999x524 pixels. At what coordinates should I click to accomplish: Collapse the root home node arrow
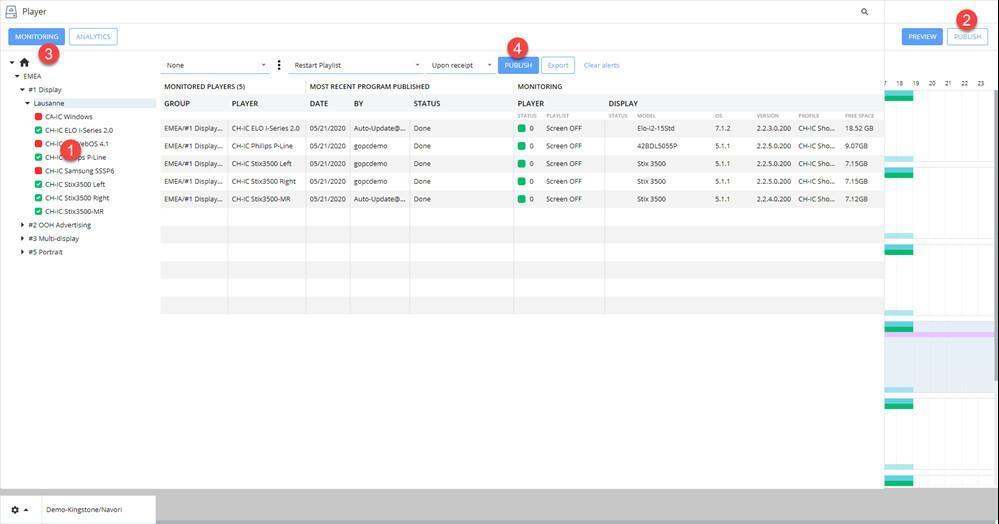(x=11, y=62)
